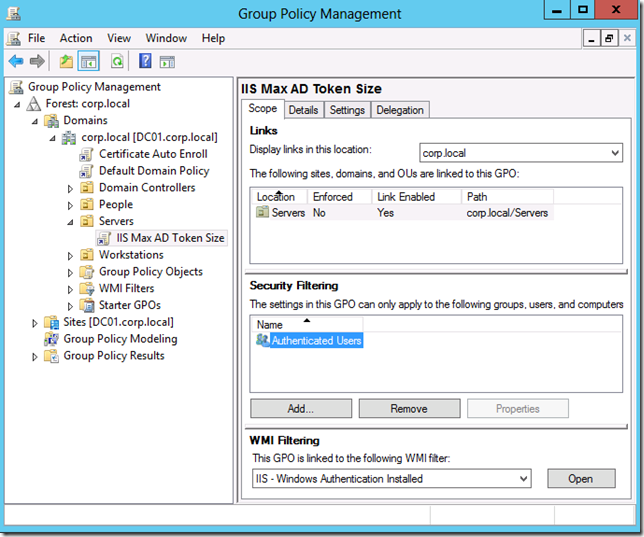Open the Action menu

75,38
